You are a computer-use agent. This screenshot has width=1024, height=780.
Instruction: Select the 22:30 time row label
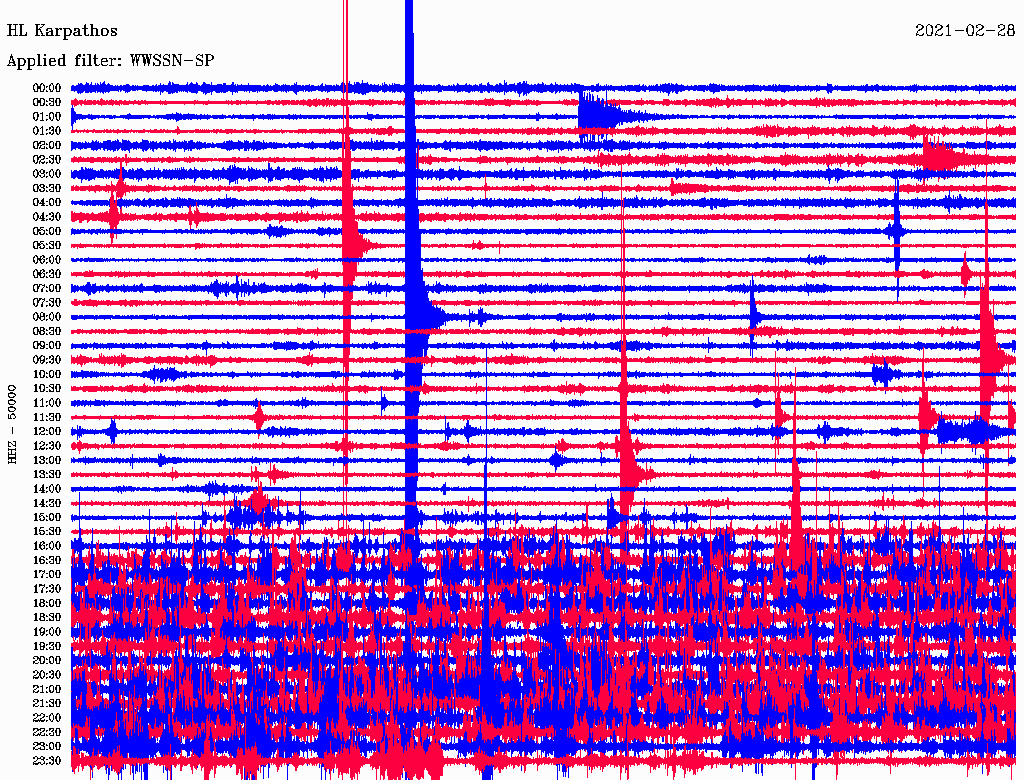tap(47, 732)
